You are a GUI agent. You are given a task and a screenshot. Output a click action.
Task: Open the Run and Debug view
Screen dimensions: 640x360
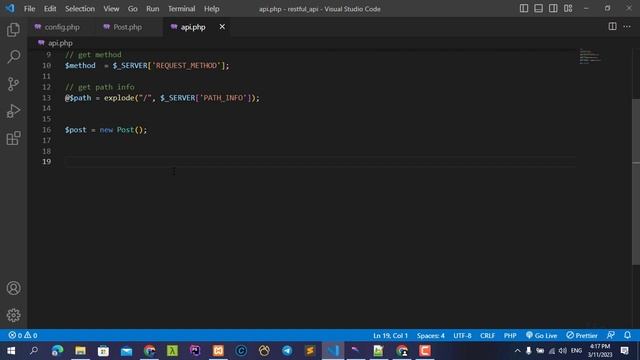(x=13, y=111)
